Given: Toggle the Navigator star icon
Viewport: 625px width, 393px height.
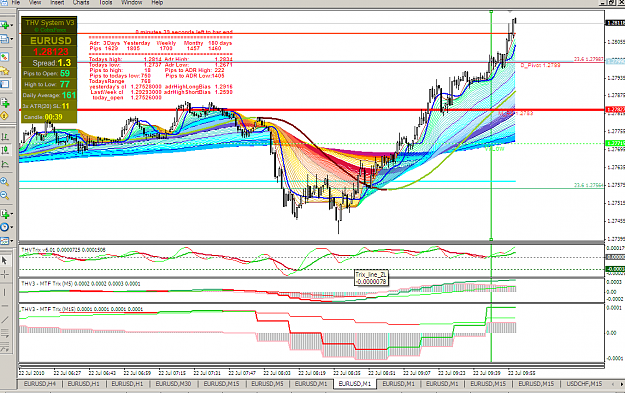Looking at the screenshot, I should [x=4, y=71].
